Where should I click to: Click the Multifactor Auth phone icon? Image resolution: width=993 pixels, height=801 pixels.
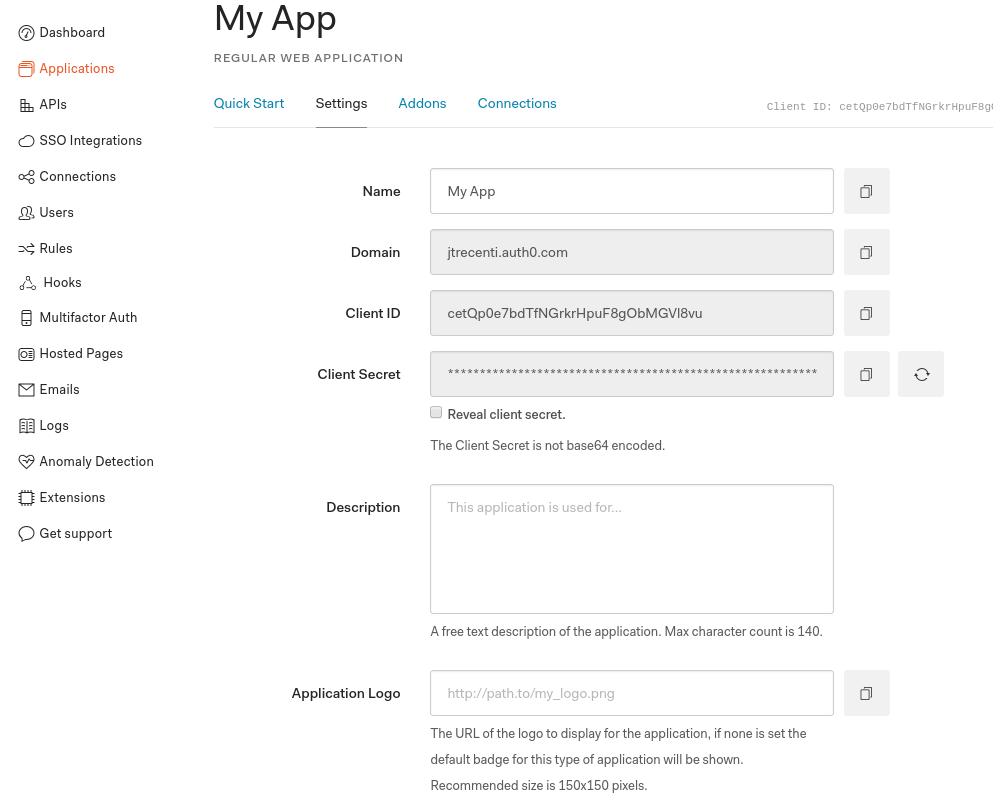pyautogui.click(x=27, y=318)
